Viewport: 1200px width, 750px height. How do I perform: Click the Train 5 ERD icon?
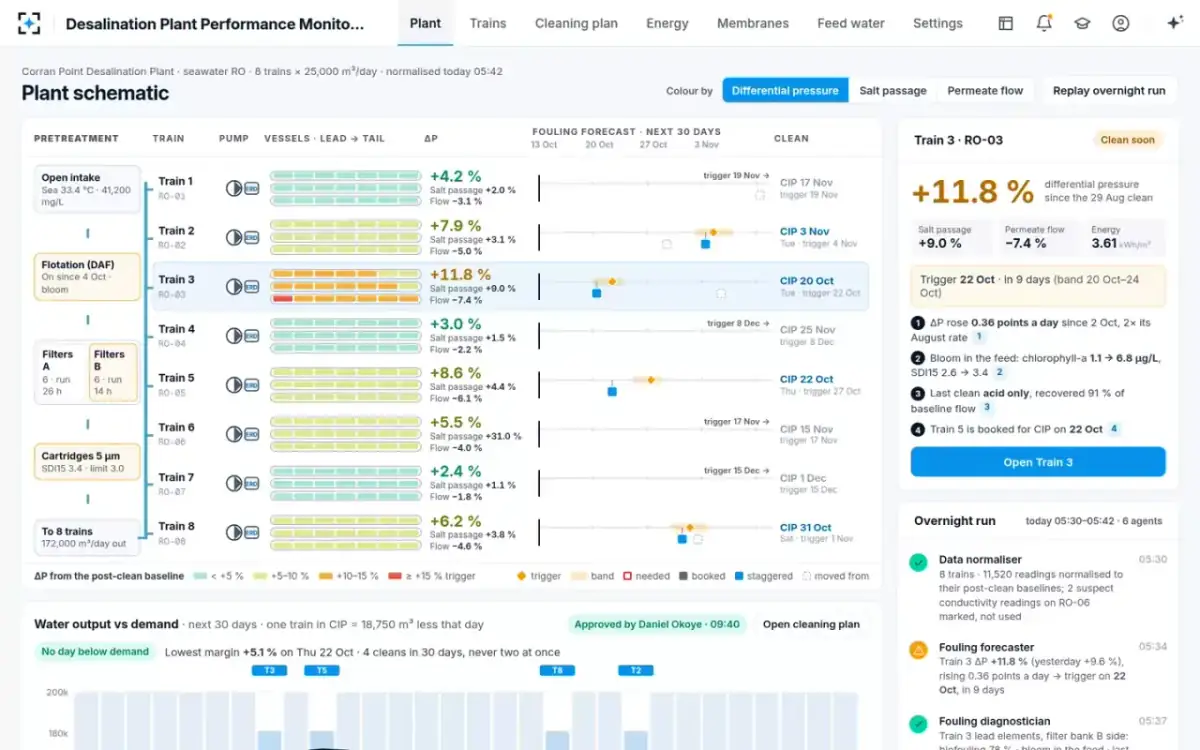tap(251, 385)
